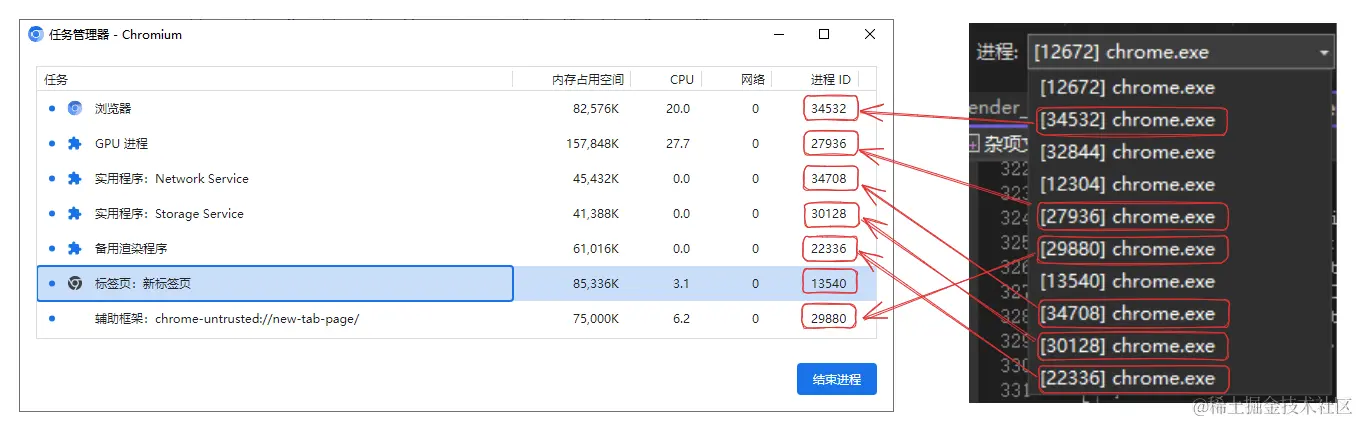Select the GPU 进程 task row
This screenshot has width=1359, height=423.
click(457, 143)
